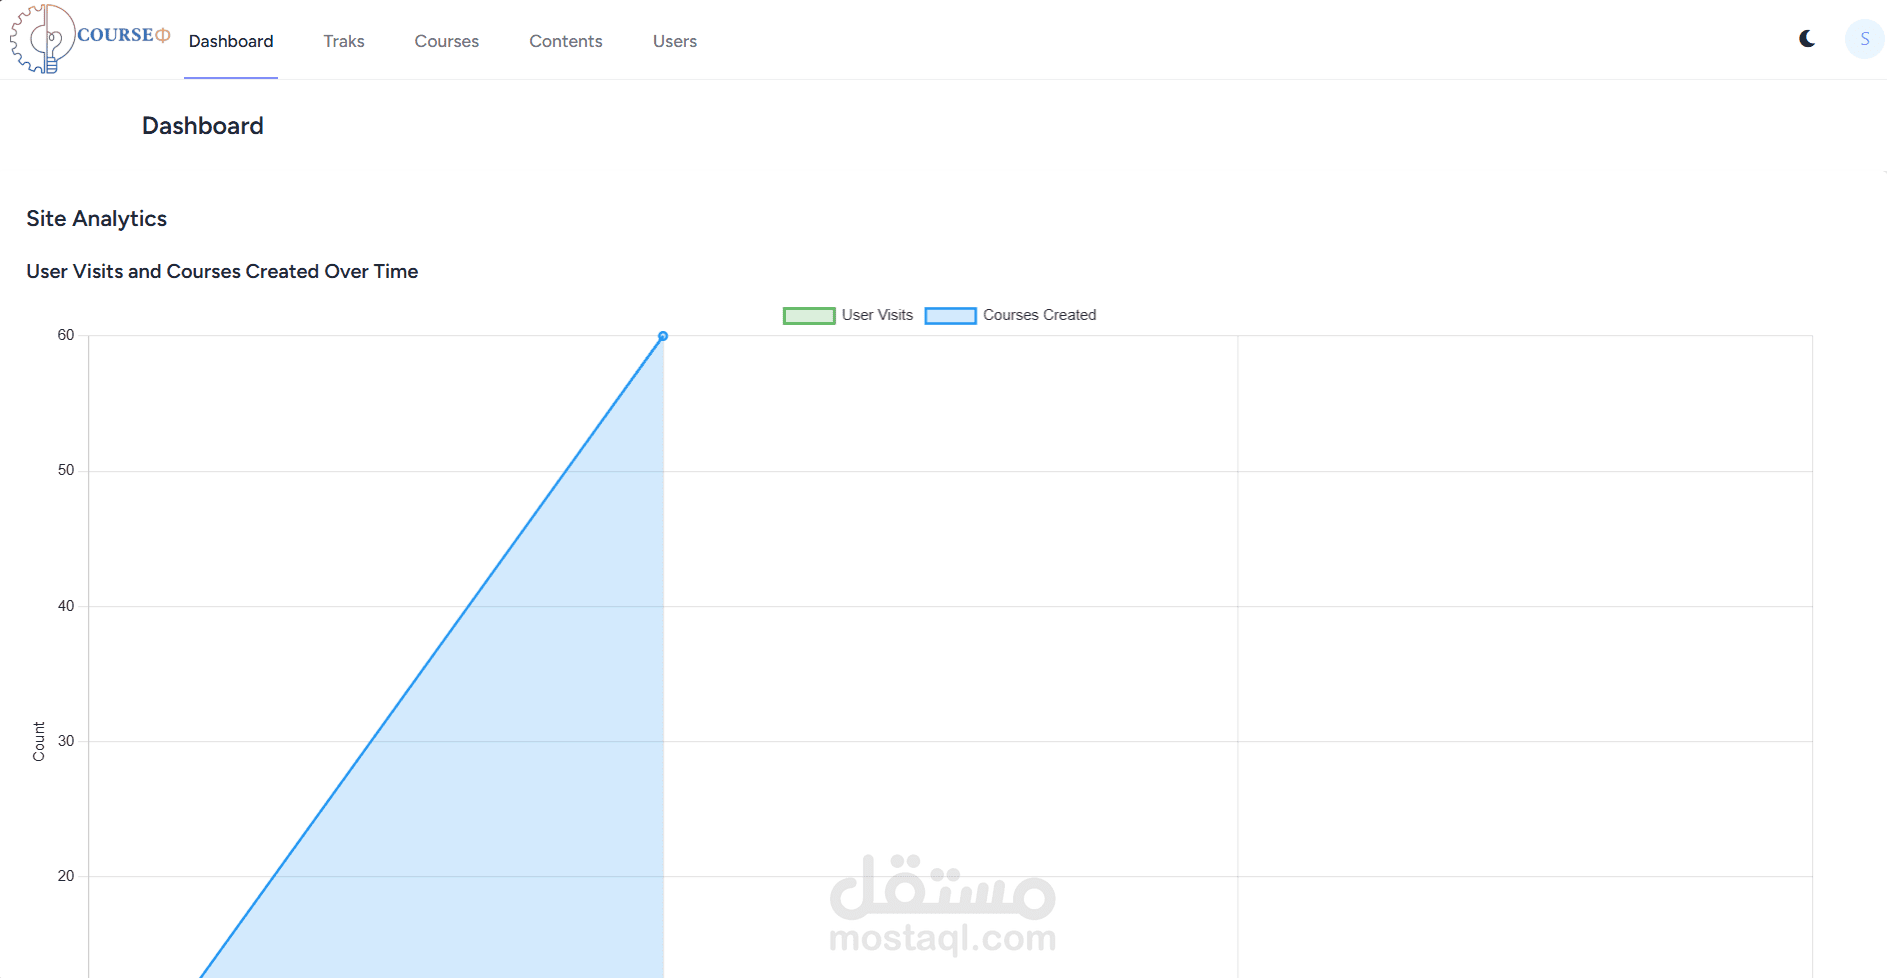Viewport: 1887px width, 978px height.
Task: Click the blue Courses Created legend swatch
Action: pyautogui.click(x=950, y=315)
